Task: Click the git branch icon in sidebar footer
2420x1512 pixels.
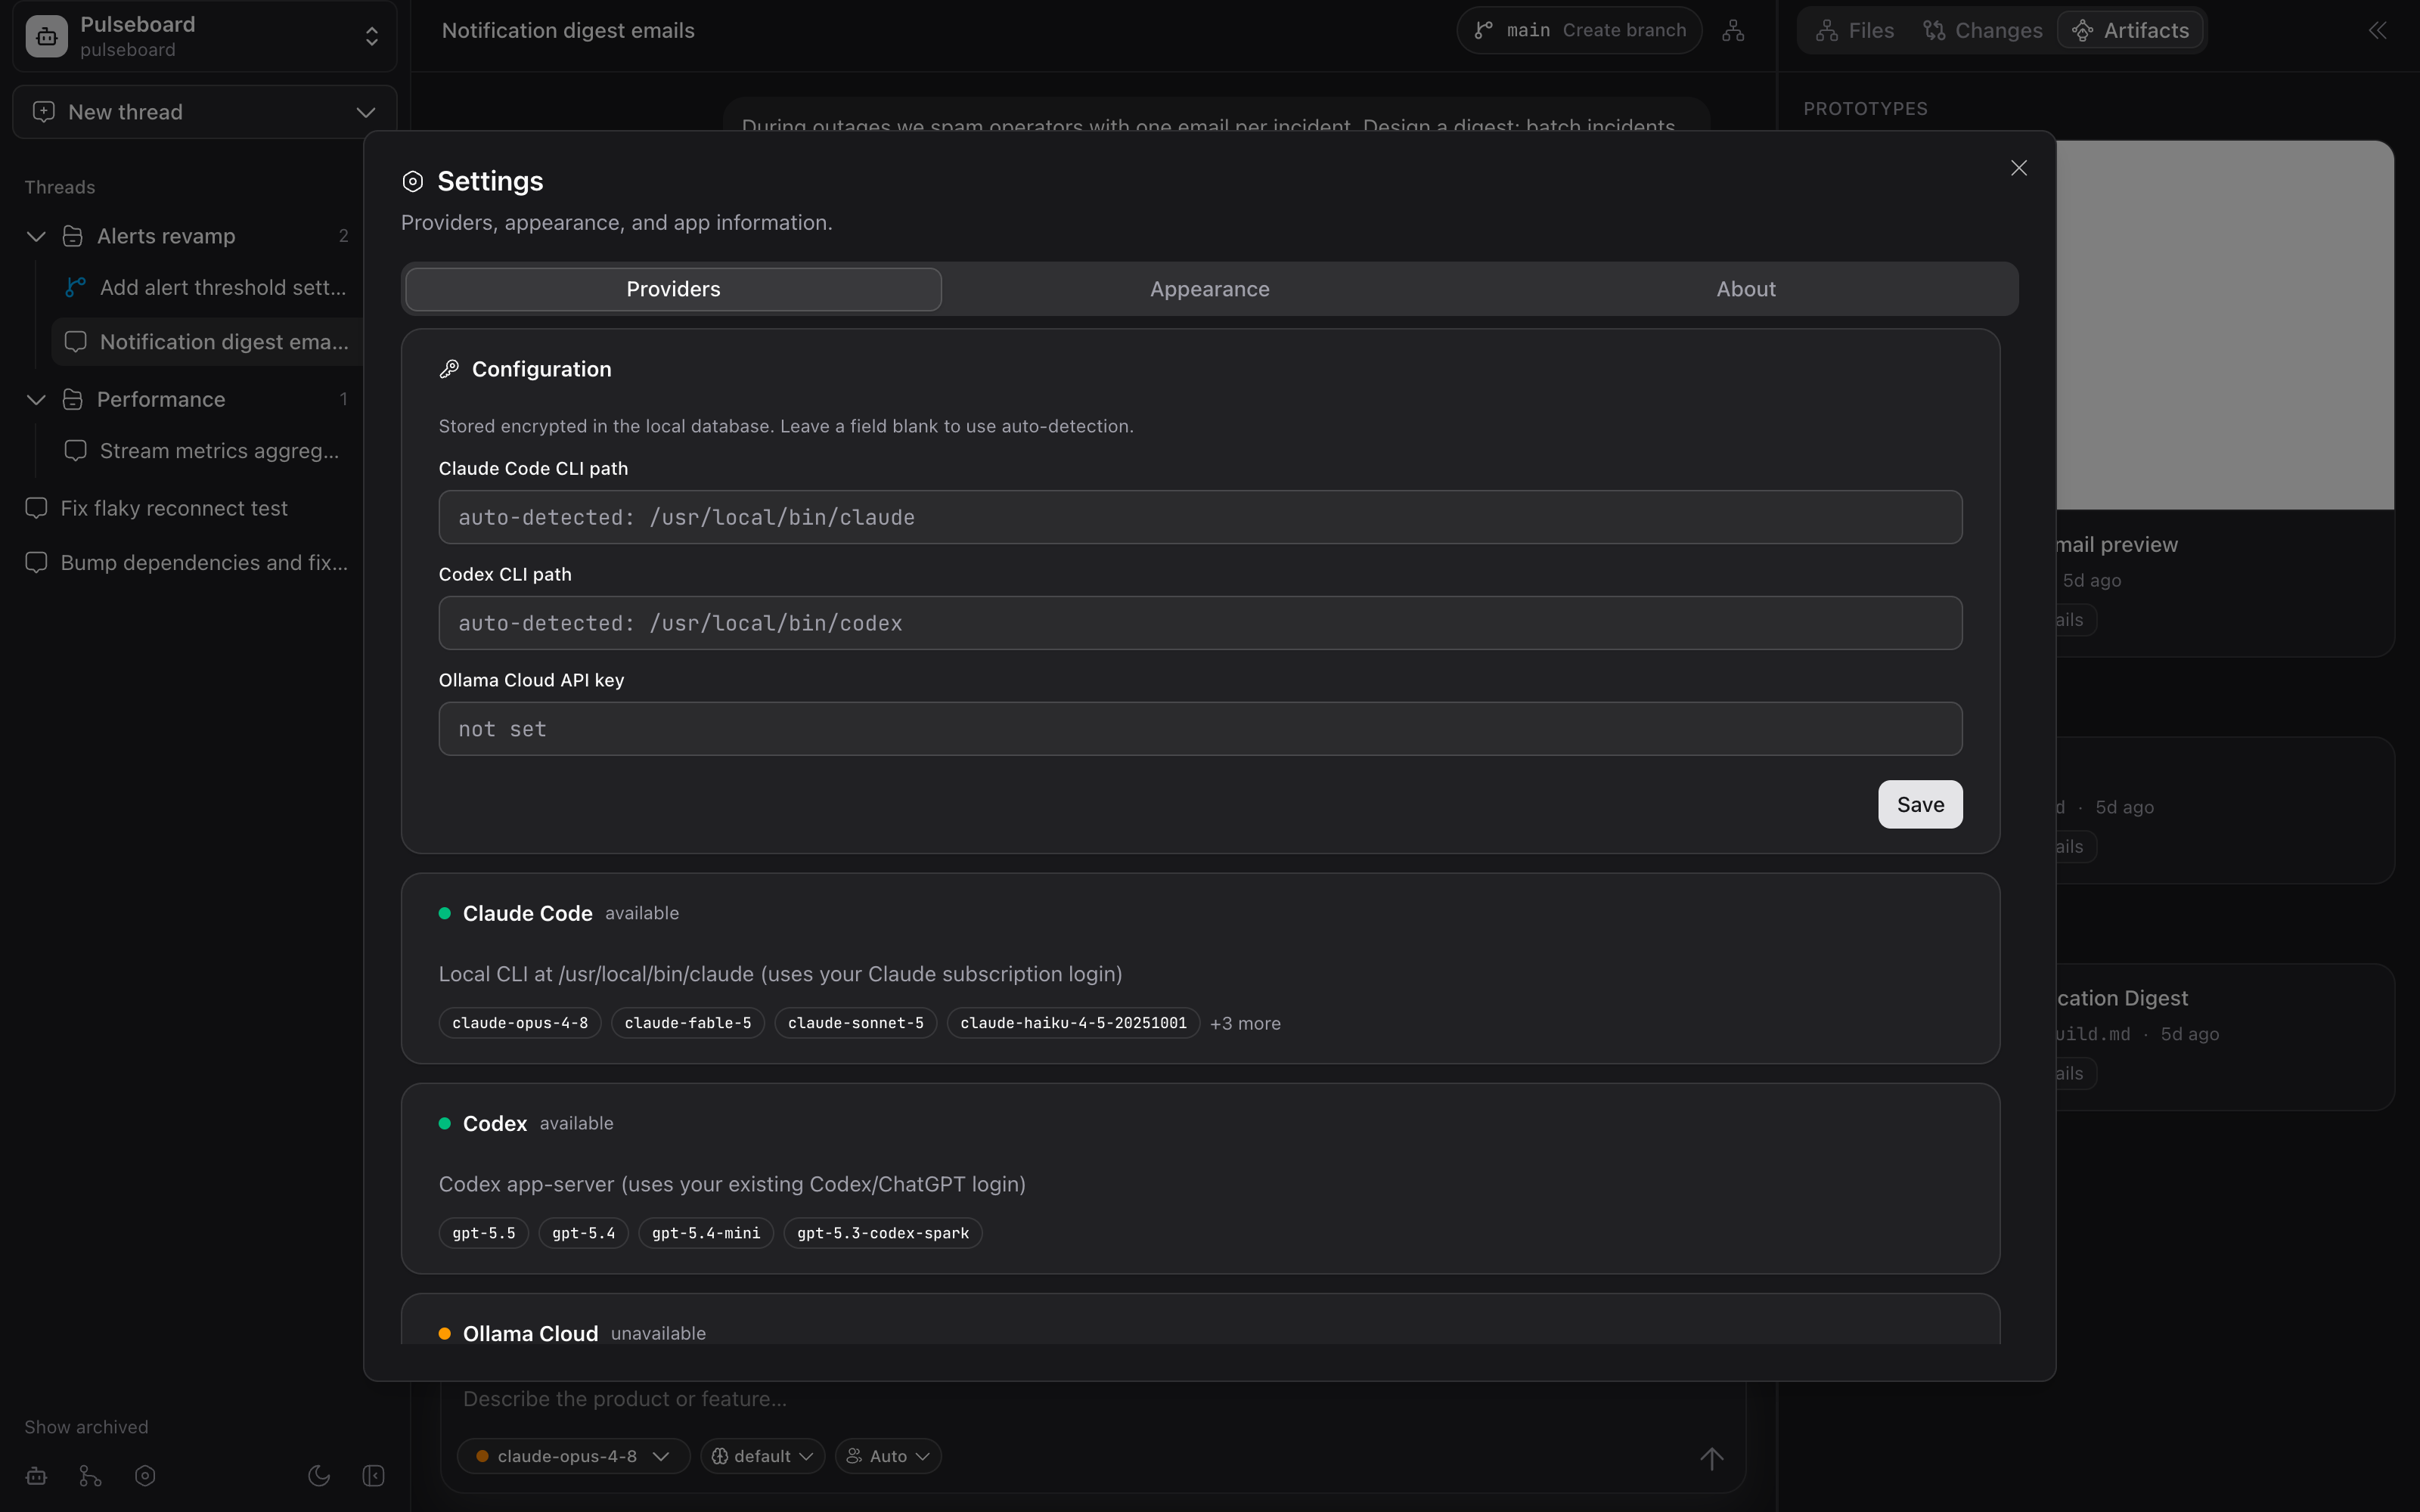Action: [x=90, y=1476]
